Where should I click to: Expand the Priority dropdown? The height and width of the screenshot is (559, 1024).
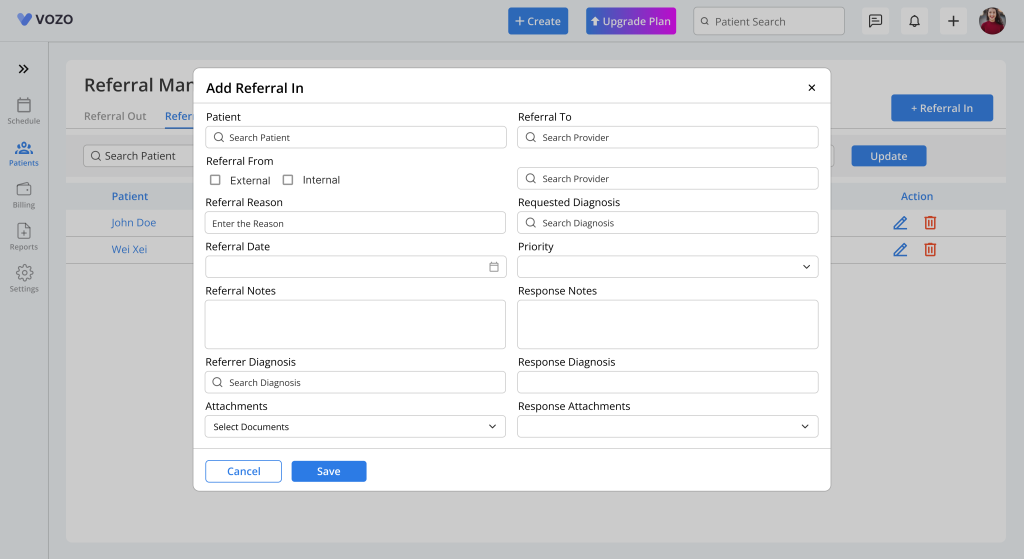pyautogui.click(x=667, y=267)
